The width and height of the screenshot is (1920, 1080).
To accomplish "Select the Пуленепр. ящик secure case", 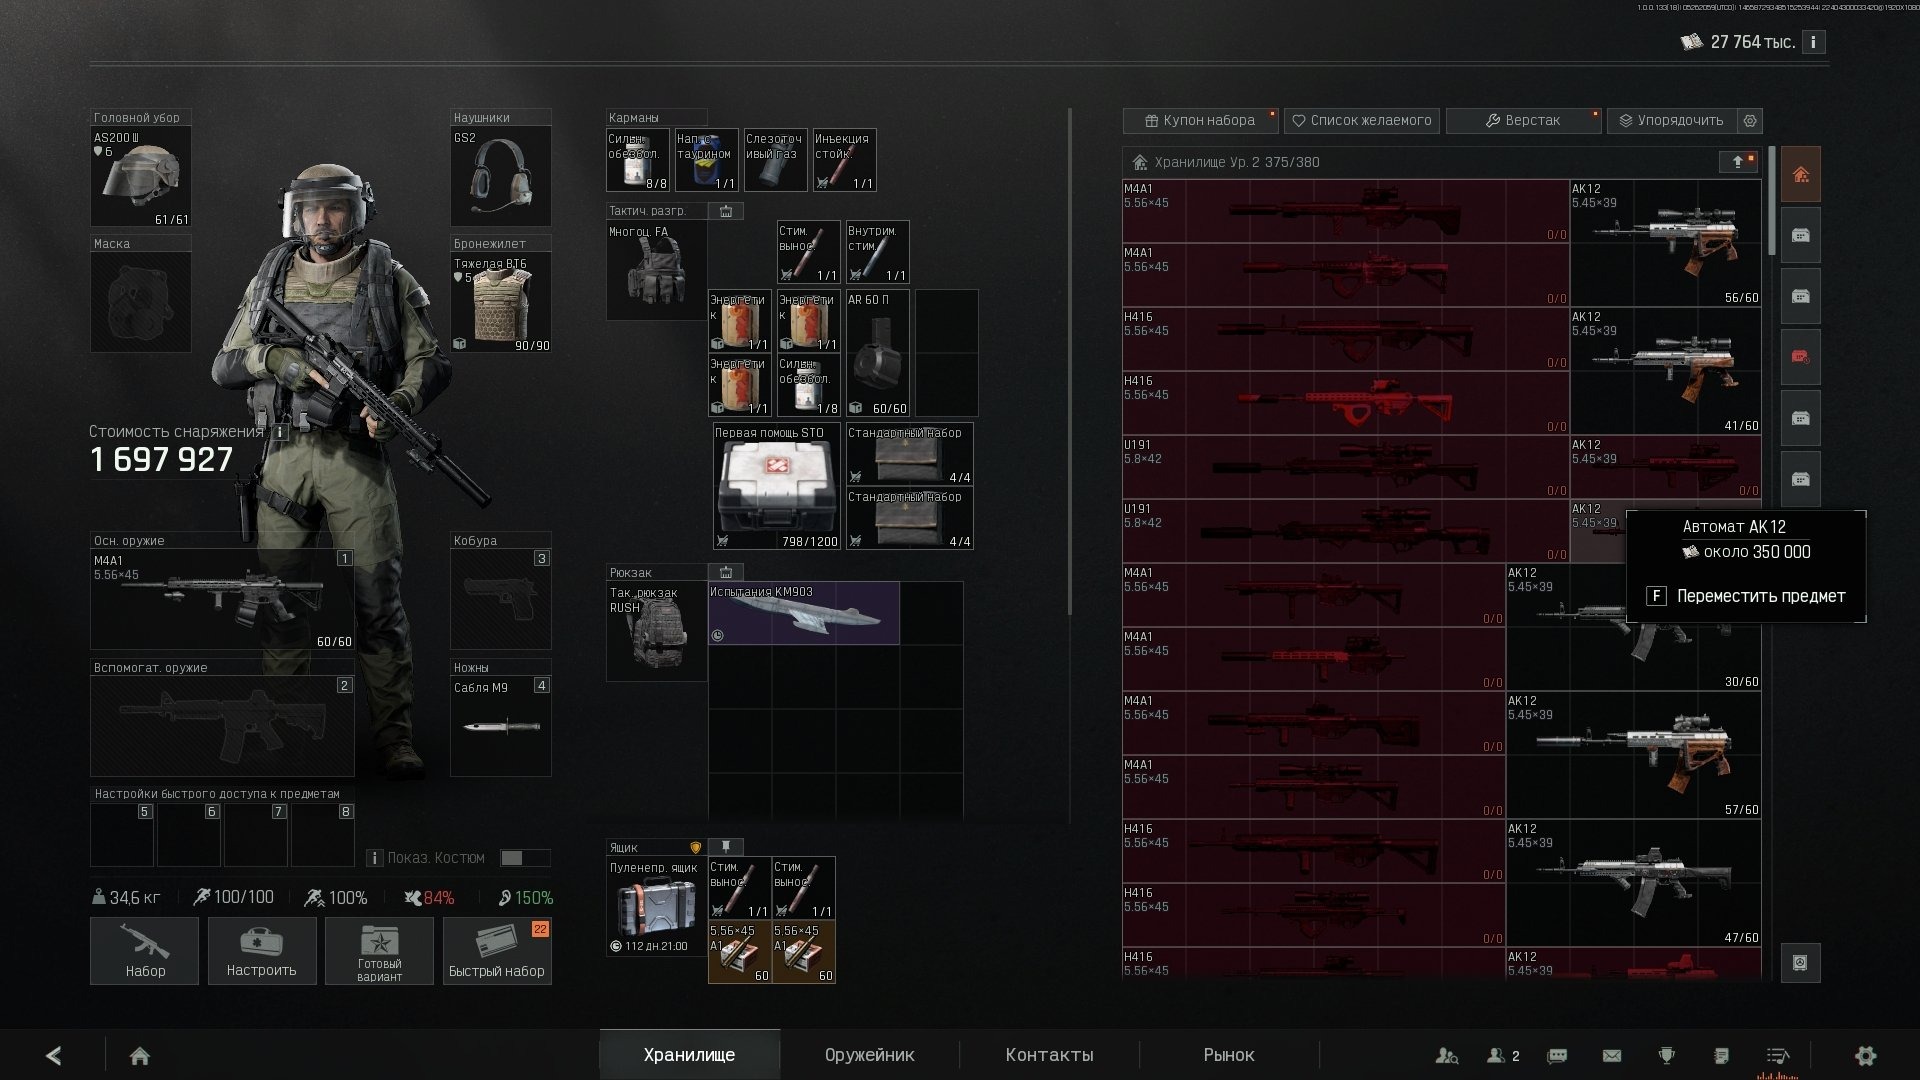I will coord(656,906).
